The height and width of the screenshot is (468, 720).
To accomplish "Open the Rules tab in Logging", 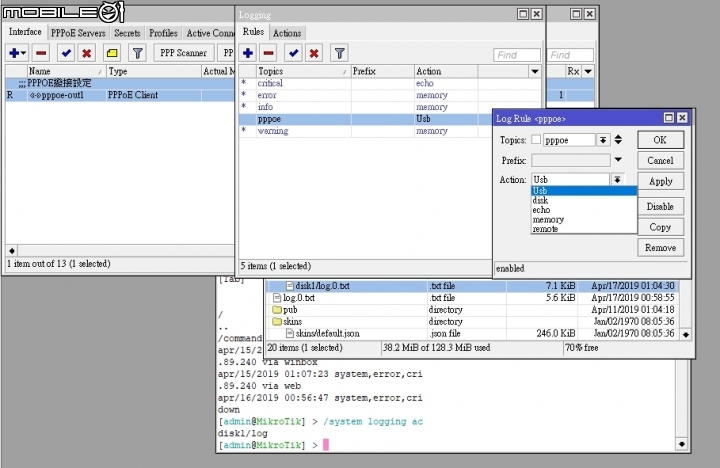I will [253, 32].
